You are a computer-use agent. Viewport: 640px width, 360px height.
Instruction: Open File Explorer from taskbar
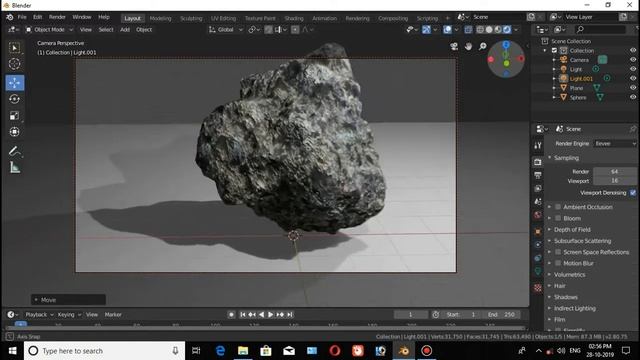[243, 351]
